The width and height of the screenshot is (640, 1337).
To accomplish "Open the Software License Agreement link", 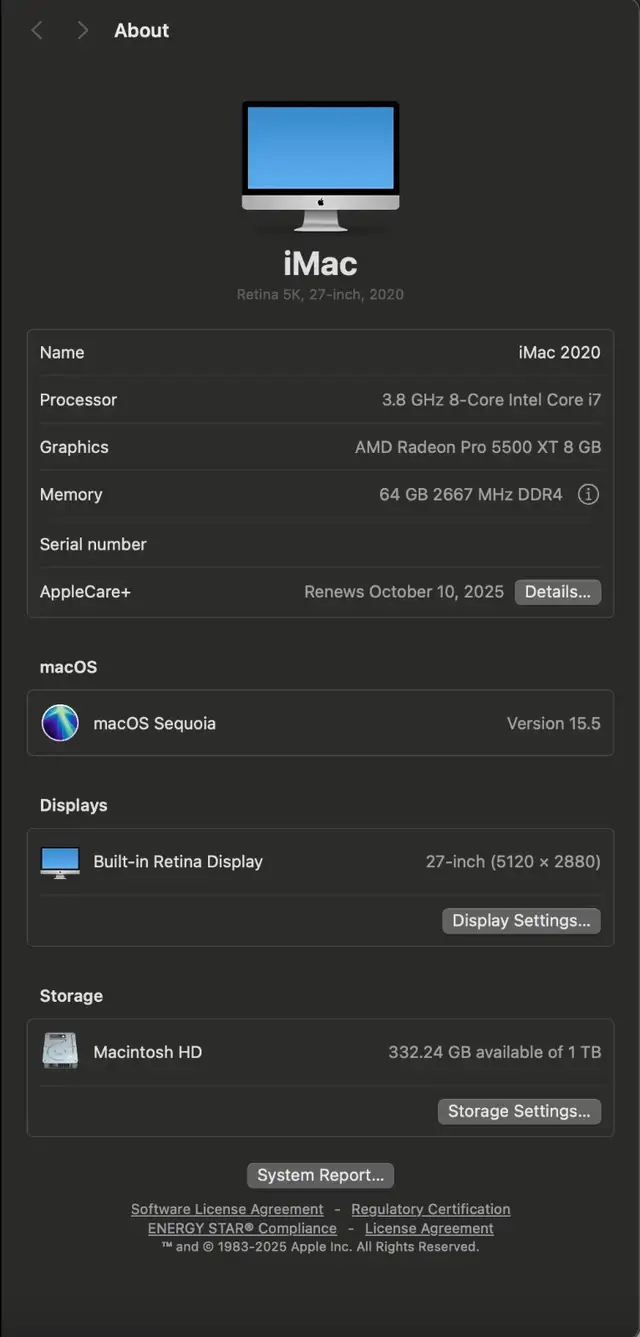I will pos(227,1209).
